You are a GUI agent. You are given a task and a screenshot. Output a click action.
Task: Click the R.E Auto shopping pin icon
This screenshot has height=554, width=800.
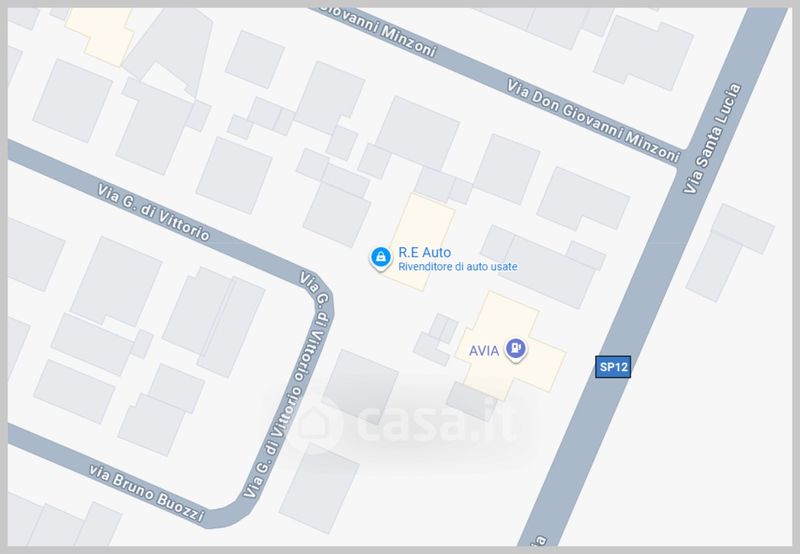381,258
